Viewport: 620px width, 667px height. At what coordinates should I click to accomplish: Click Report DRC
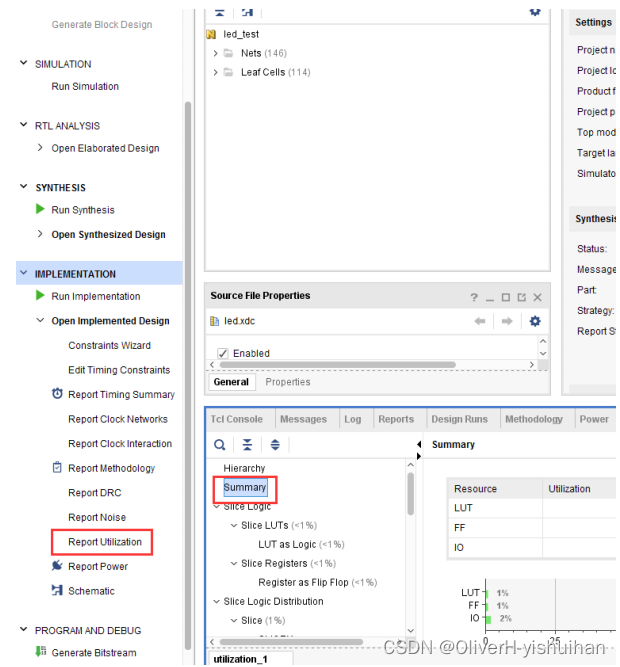coord(95,493)
